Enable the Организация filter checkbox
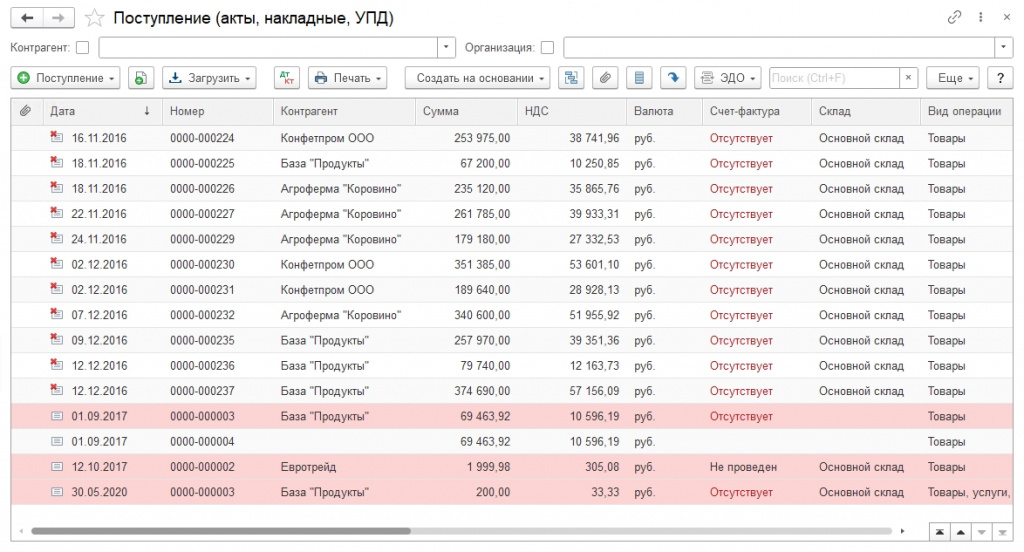Screen dimensions: 1024x552 pyautogui.click(x=547, y=48)
